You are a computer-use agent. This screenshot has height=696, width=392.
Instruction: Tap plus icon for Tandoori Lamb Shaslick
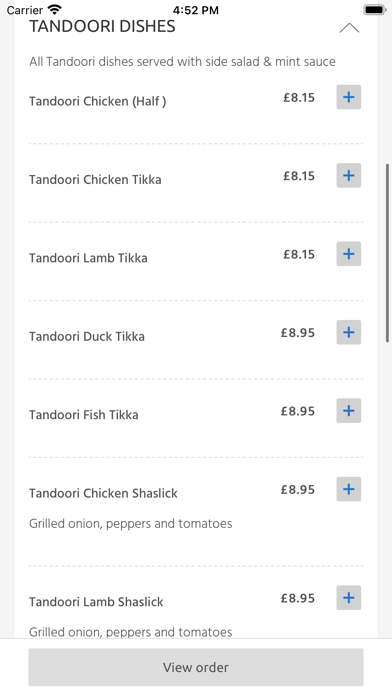click(x=348, y=598)
